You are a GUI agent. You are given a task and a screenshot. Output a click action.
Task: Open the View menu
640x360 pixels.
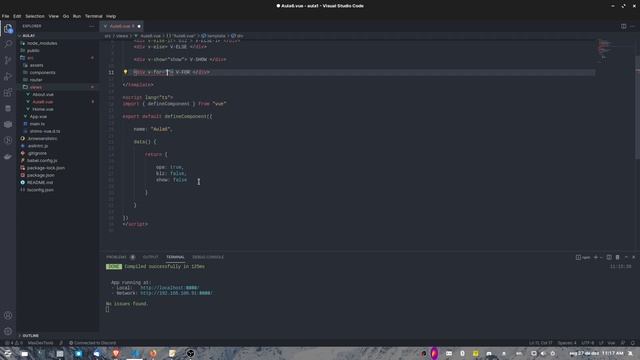click(x=53, y=16)
